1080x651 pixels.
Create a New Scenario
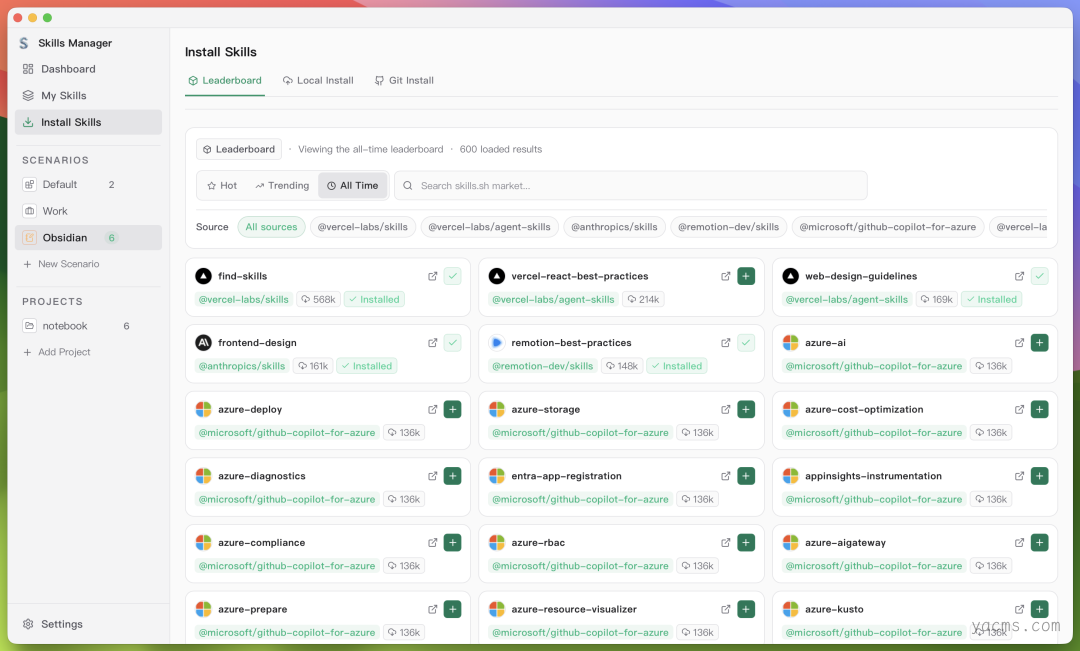pyautogui.click(x=61, y=264)
